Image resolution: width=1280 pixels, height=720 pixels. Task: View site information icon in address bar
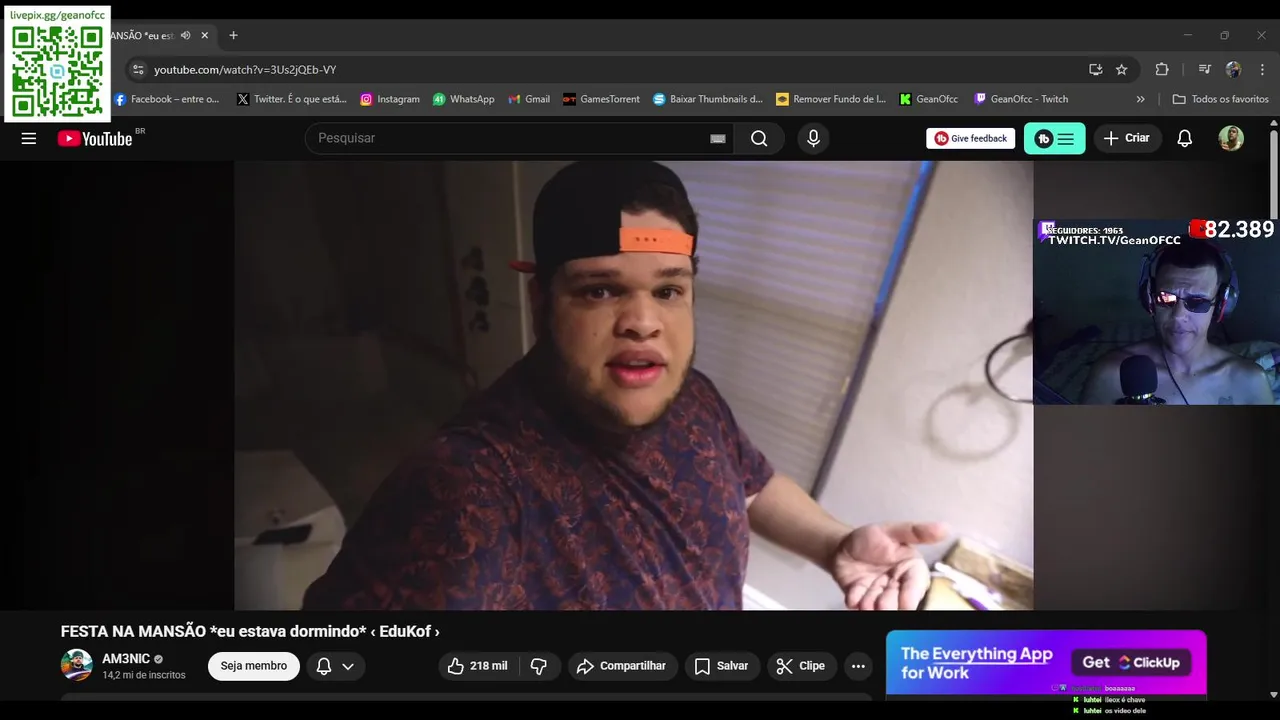138,69
